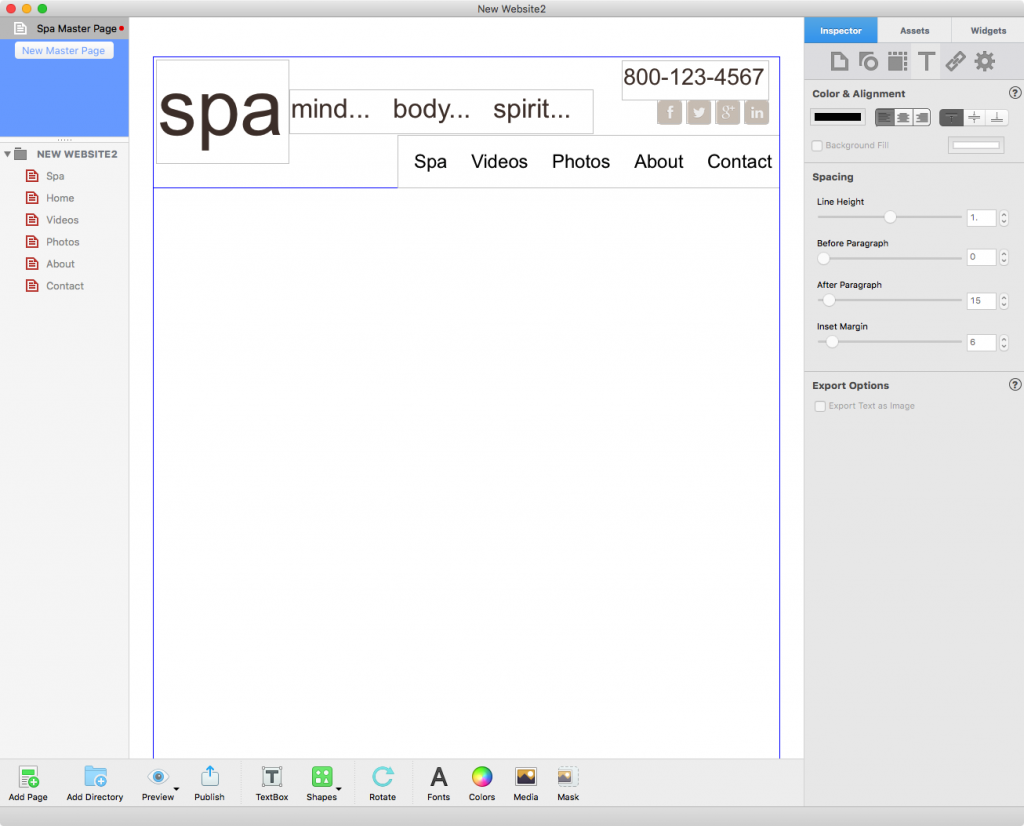Open the Preview eye icon
The image size is (1024, 826).
pyautogui.click(x=158, y=777)
